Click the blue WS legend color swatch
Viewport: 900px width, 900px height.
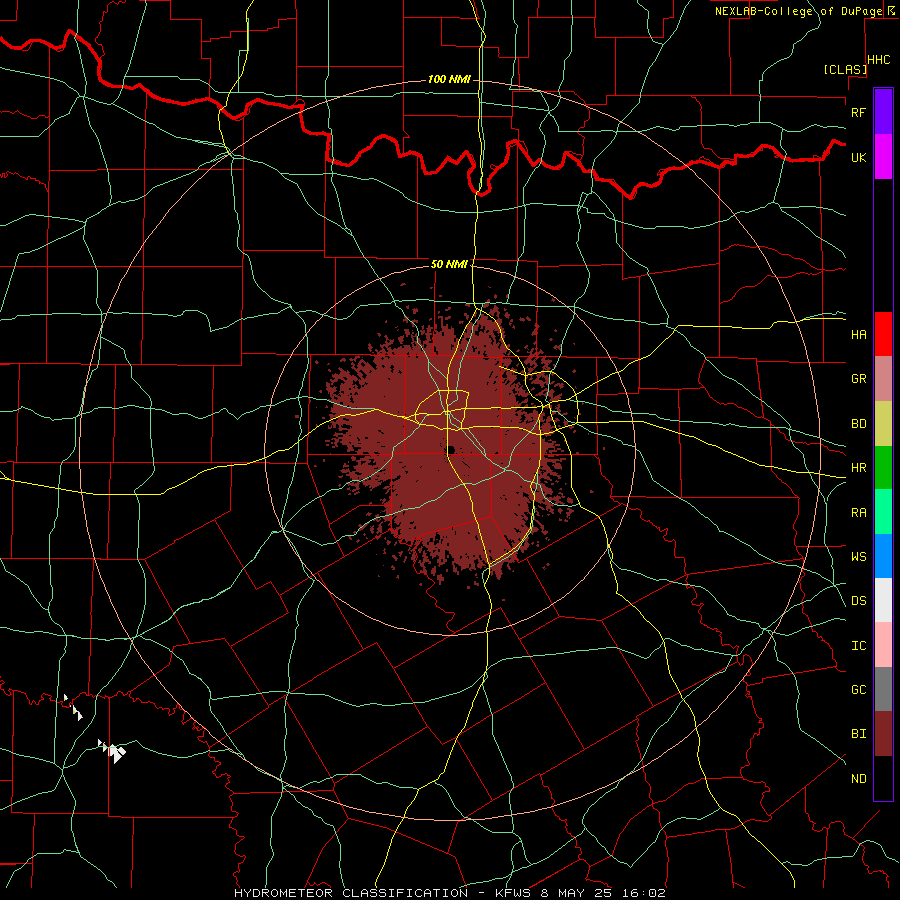click(x=883, y=556)
